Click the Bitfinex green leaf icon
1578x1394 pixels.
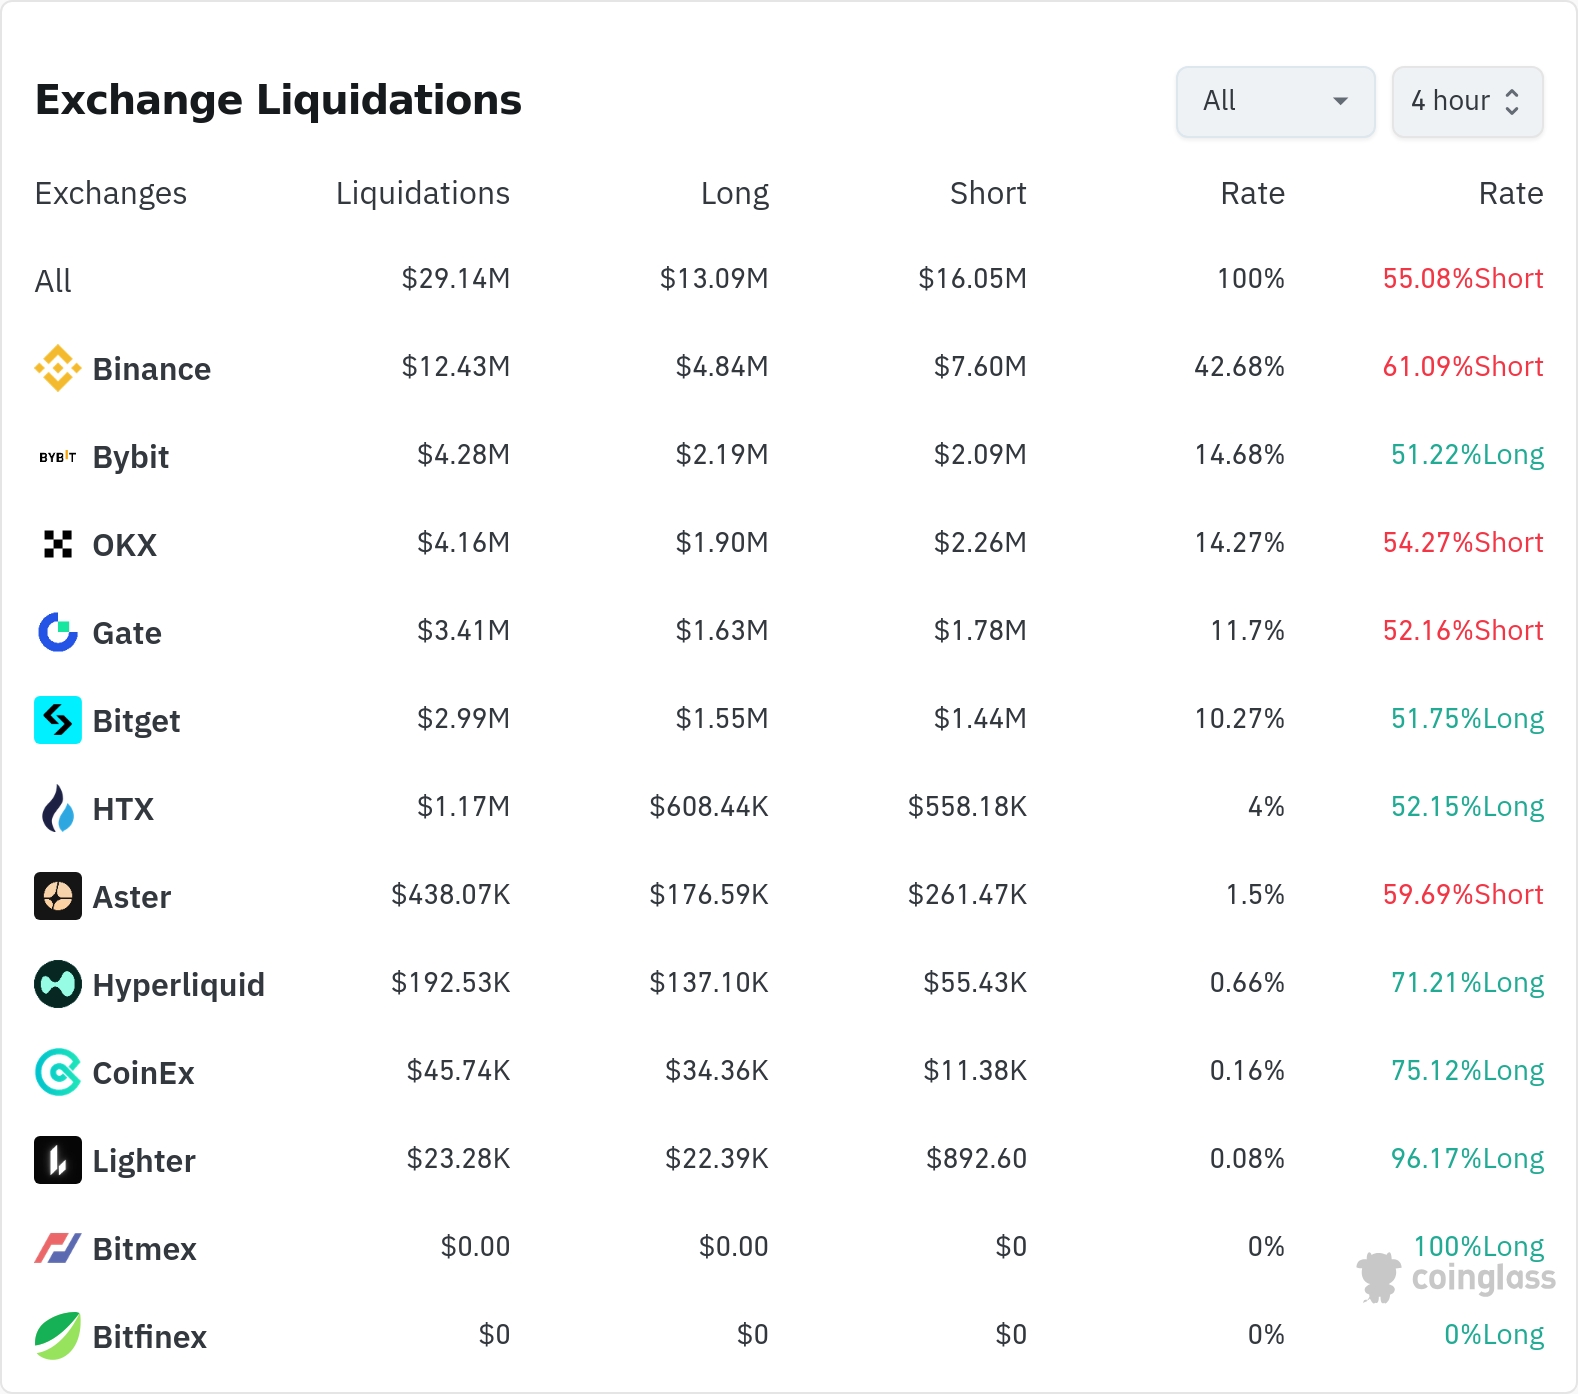tap(58, 1336)
